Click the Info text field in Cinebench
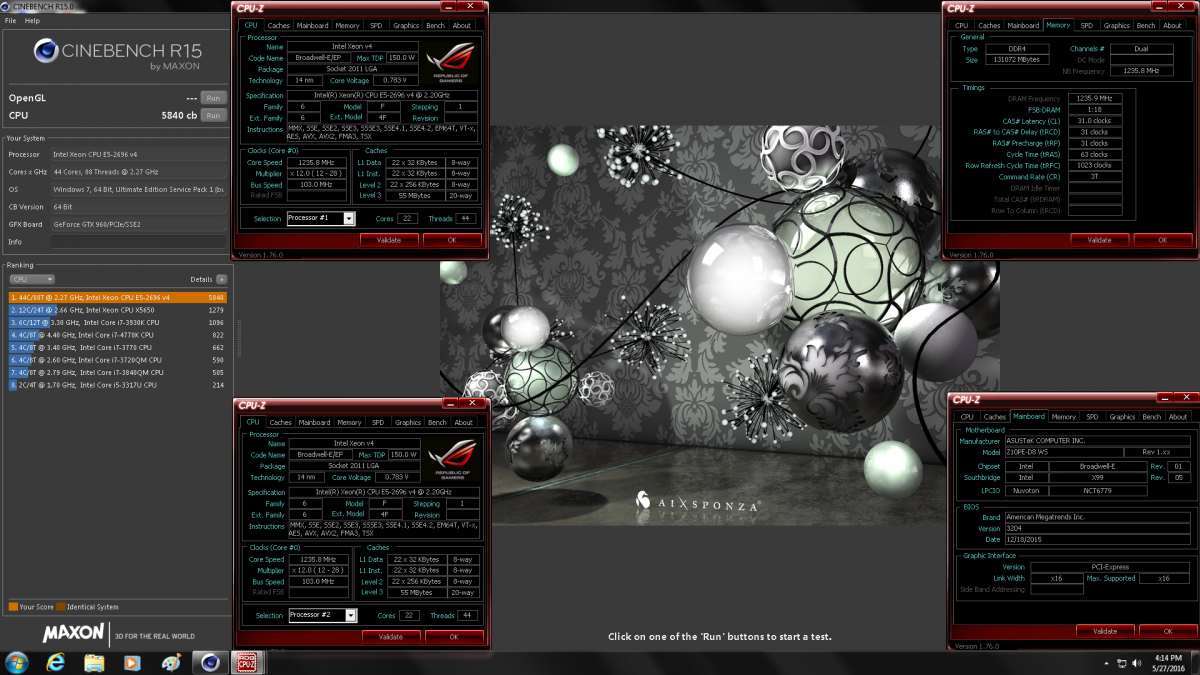The height and width of the screenshot is (675, 1200). point(139,242)
